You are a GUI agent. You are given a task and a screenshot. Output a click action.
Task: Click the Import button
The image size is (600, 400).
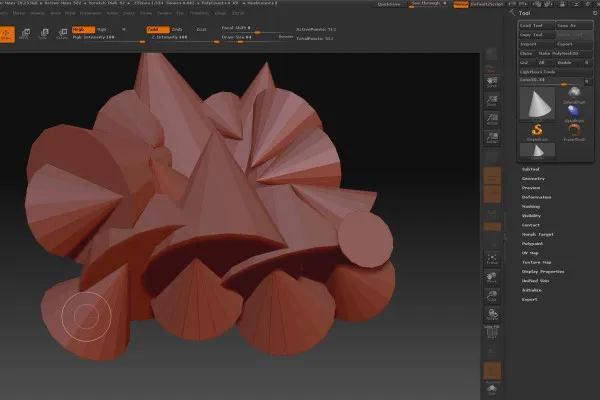click(x=536, y=44)
